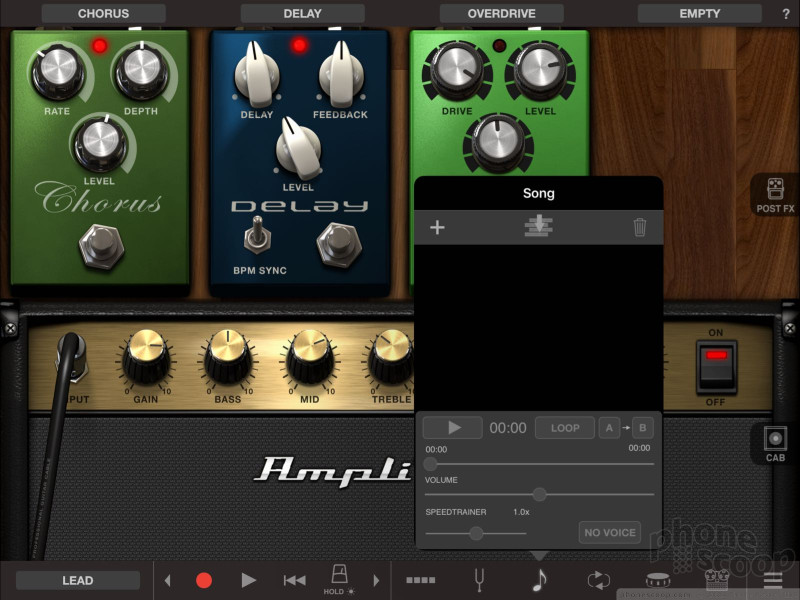Click the SPEEDTRAINER slider handle
Image resolution: width=800 pixels, height=600 pixels.
(476, 533)
